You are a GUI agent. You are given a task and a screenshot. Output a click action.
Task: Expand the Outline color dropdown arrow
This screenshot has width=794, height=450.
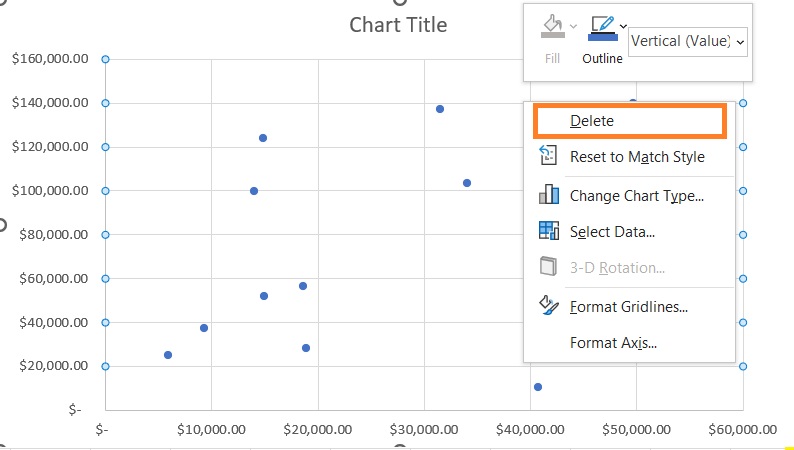(623, 26)
